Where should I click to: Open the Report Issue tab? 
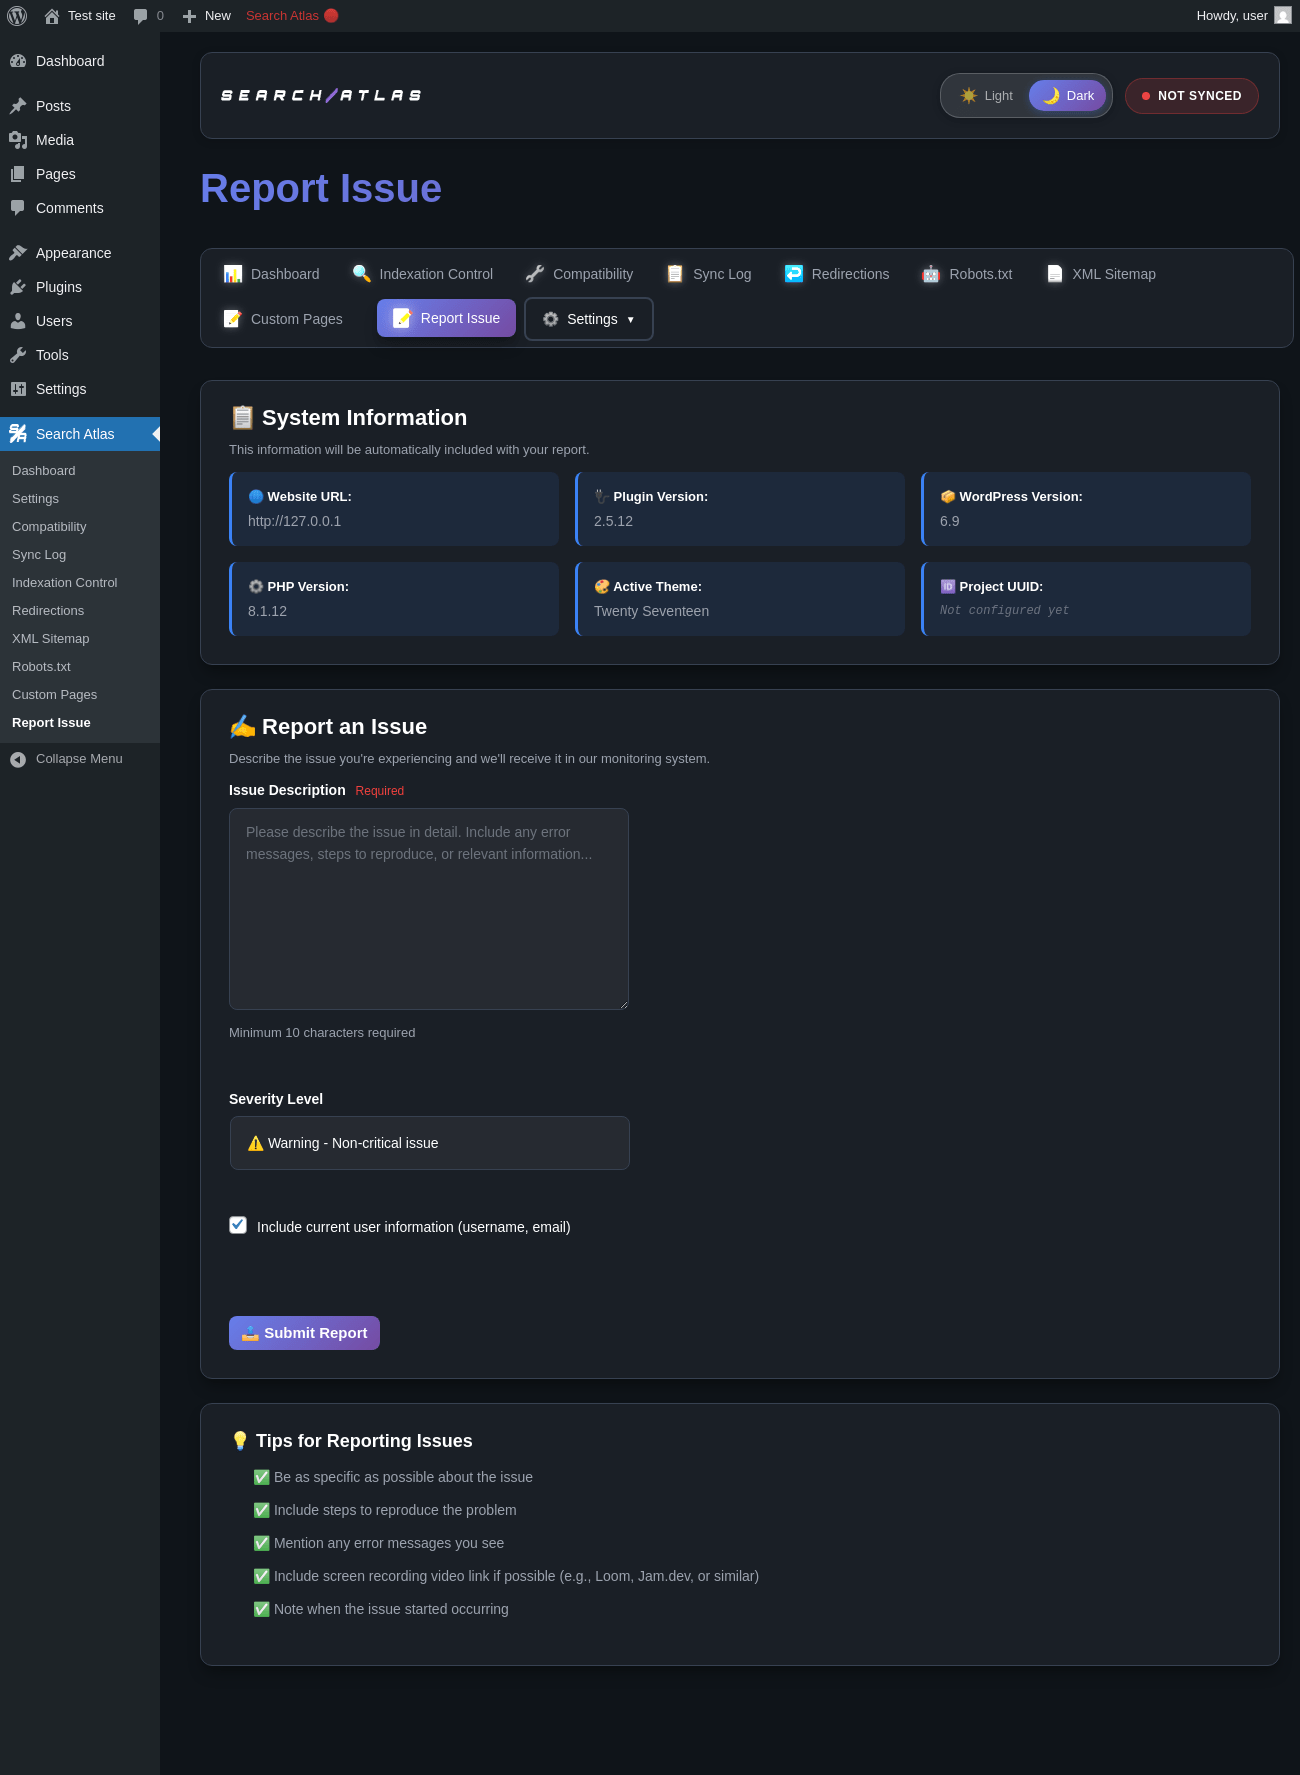(446, 318)
